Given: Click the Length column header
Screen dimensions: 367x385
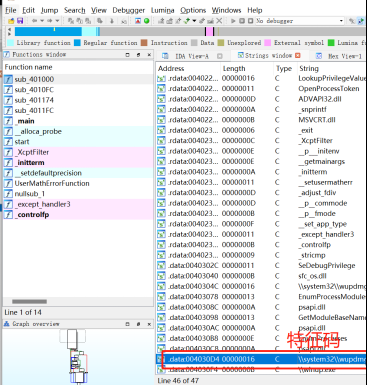Looking at the screenshot, I should click(x=234, y=68).
